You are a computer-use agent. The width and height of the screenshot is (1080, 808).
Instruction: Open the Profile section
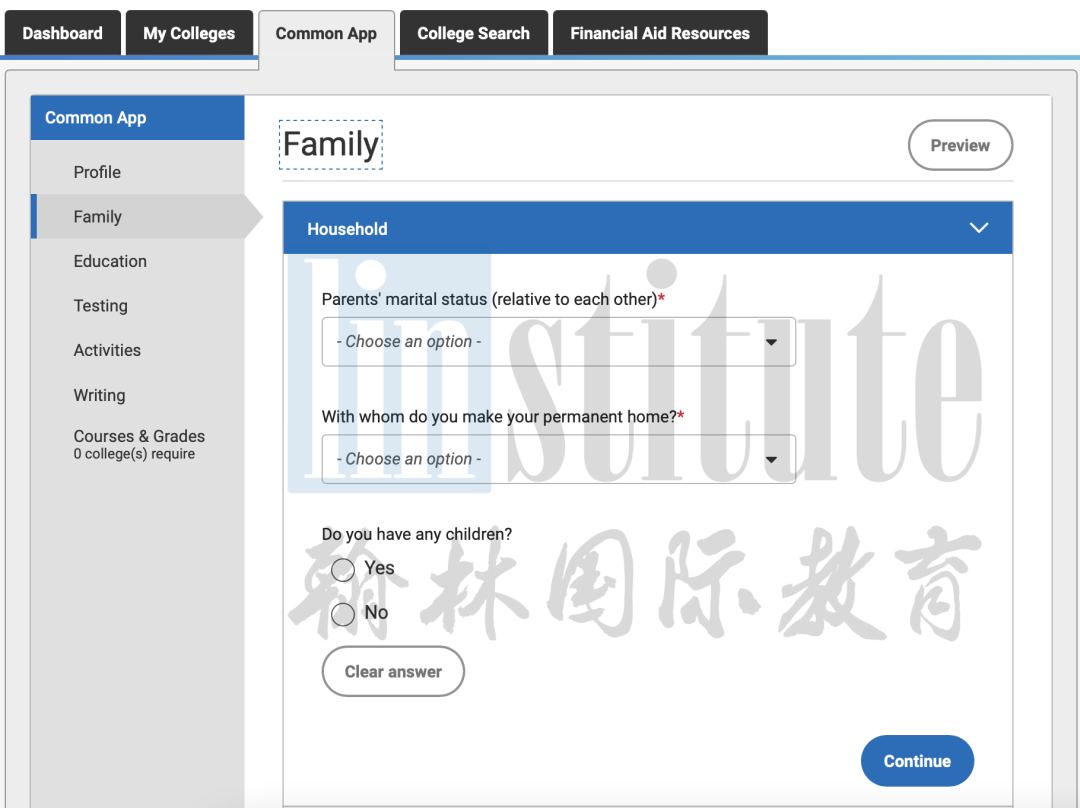tap(97, 172)
